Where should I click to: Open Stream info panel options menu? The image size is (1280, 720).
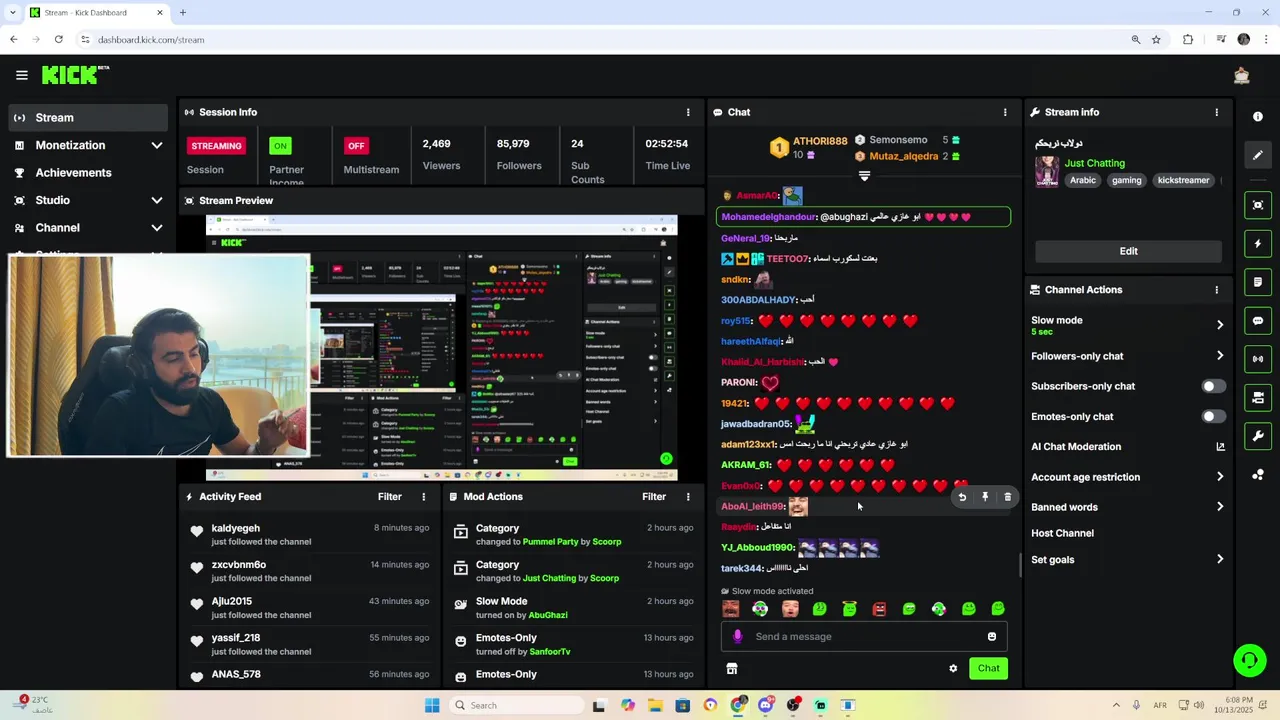tap(1216, 112)
